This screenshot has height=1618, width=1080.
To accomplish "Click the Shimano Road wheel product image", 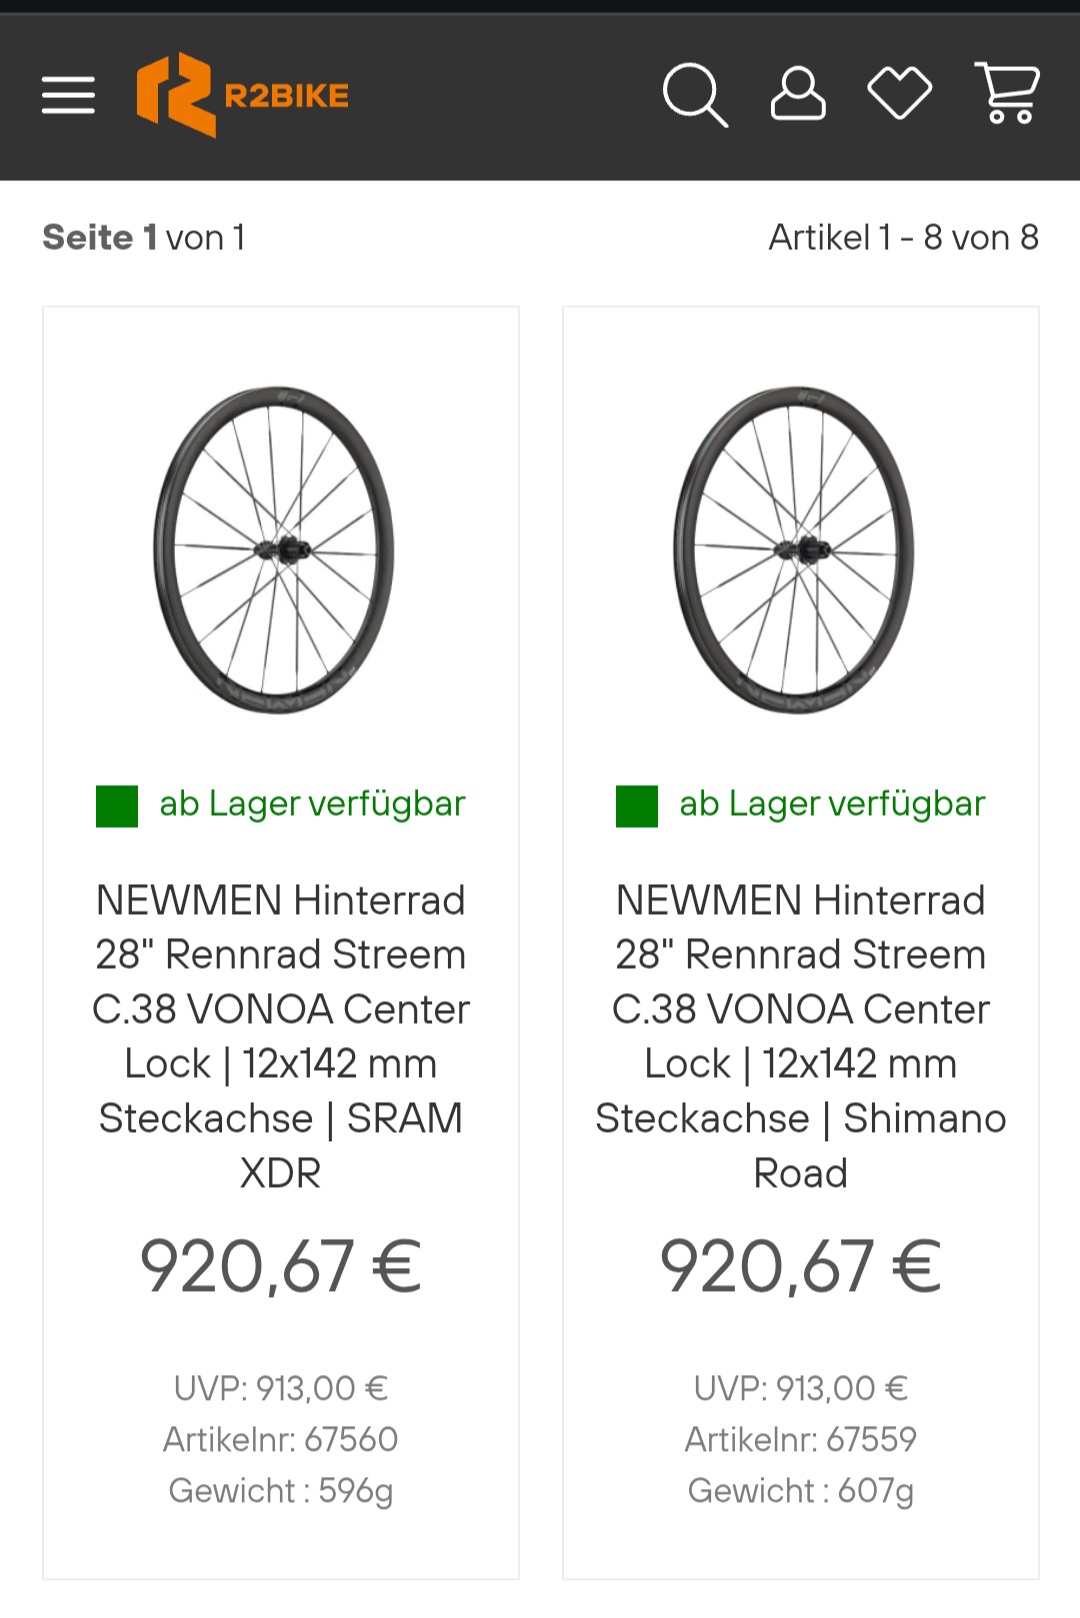I will pyautogui.click(x=795, y=550).
